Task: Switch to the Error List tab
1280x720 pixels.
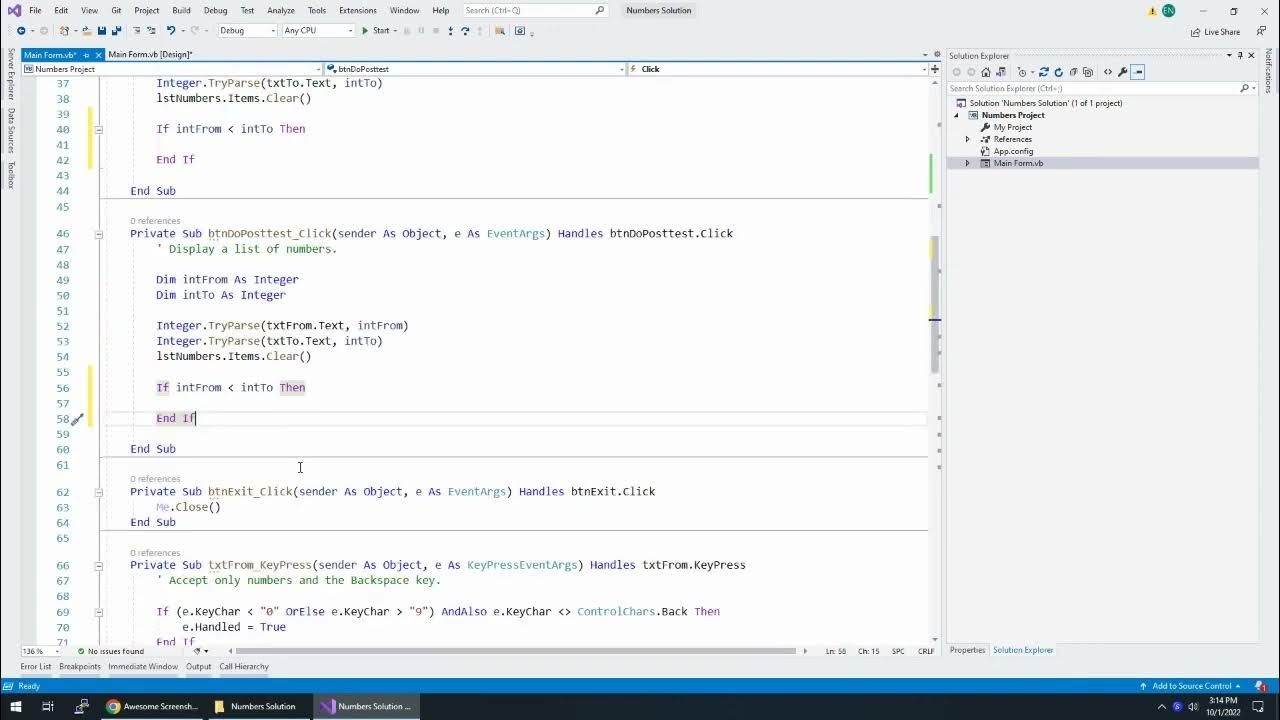Action: click(36, 666)
